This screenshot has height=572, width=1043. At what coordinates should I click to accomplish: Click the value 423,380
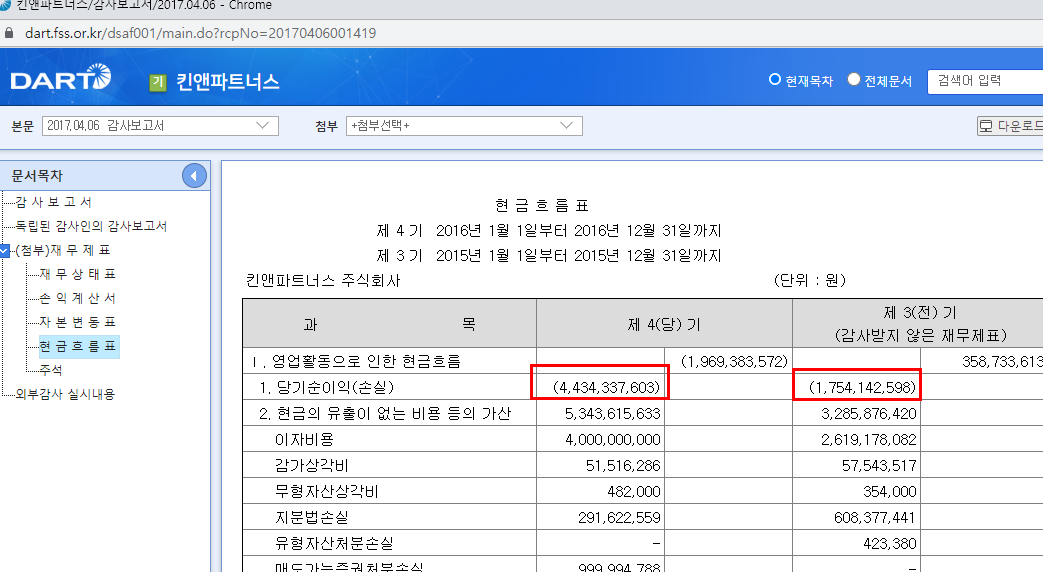[x=890, y=543]
